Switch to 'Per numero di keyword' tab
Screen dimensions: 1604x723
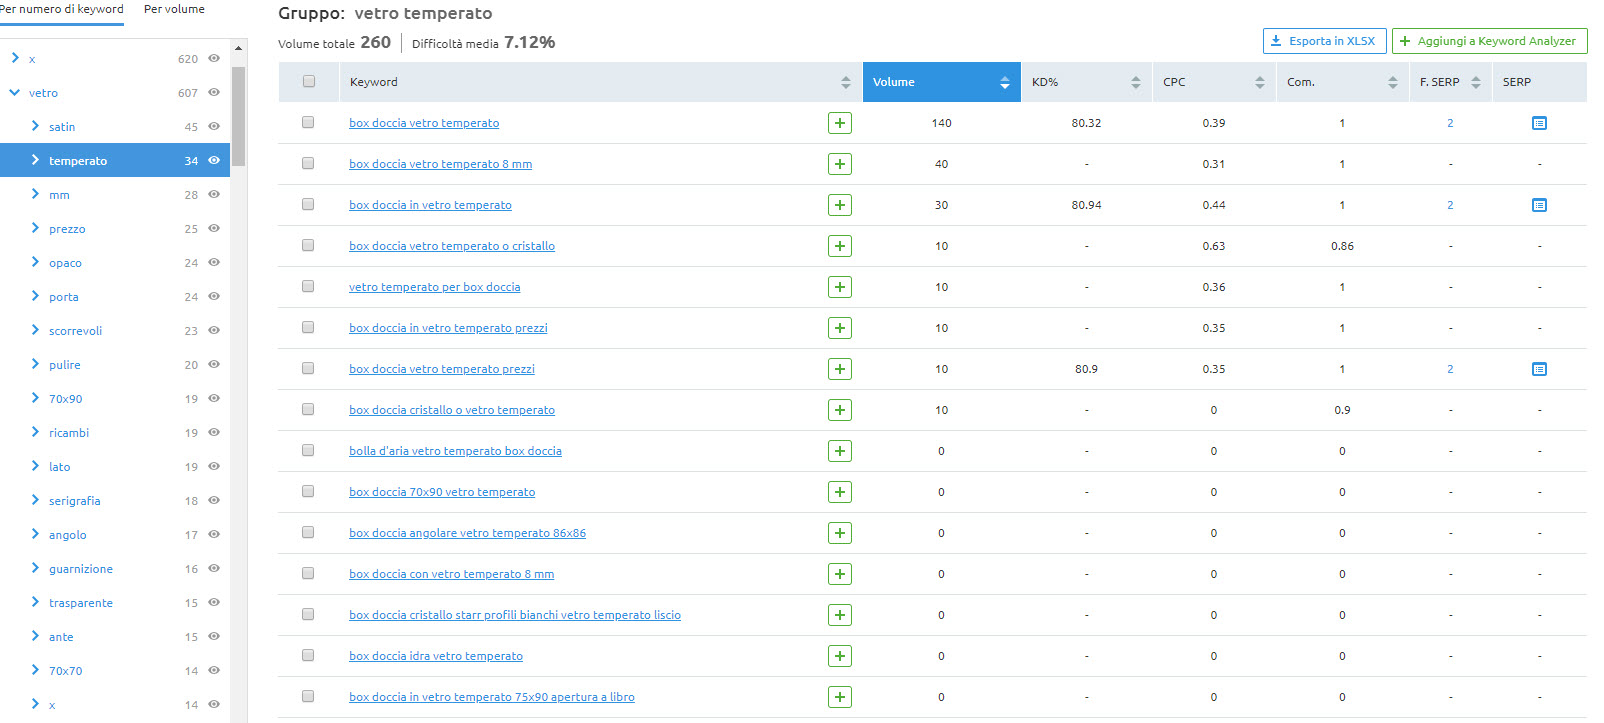pyautogui.click(x=61, y=9)
